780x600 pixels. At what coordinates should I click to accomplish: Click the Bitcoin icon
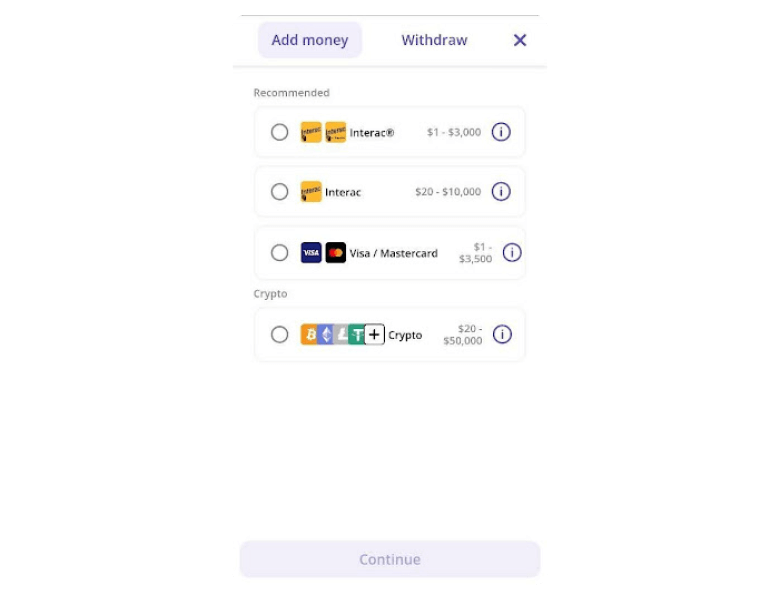pyautogui.click(x=309, y=334)
